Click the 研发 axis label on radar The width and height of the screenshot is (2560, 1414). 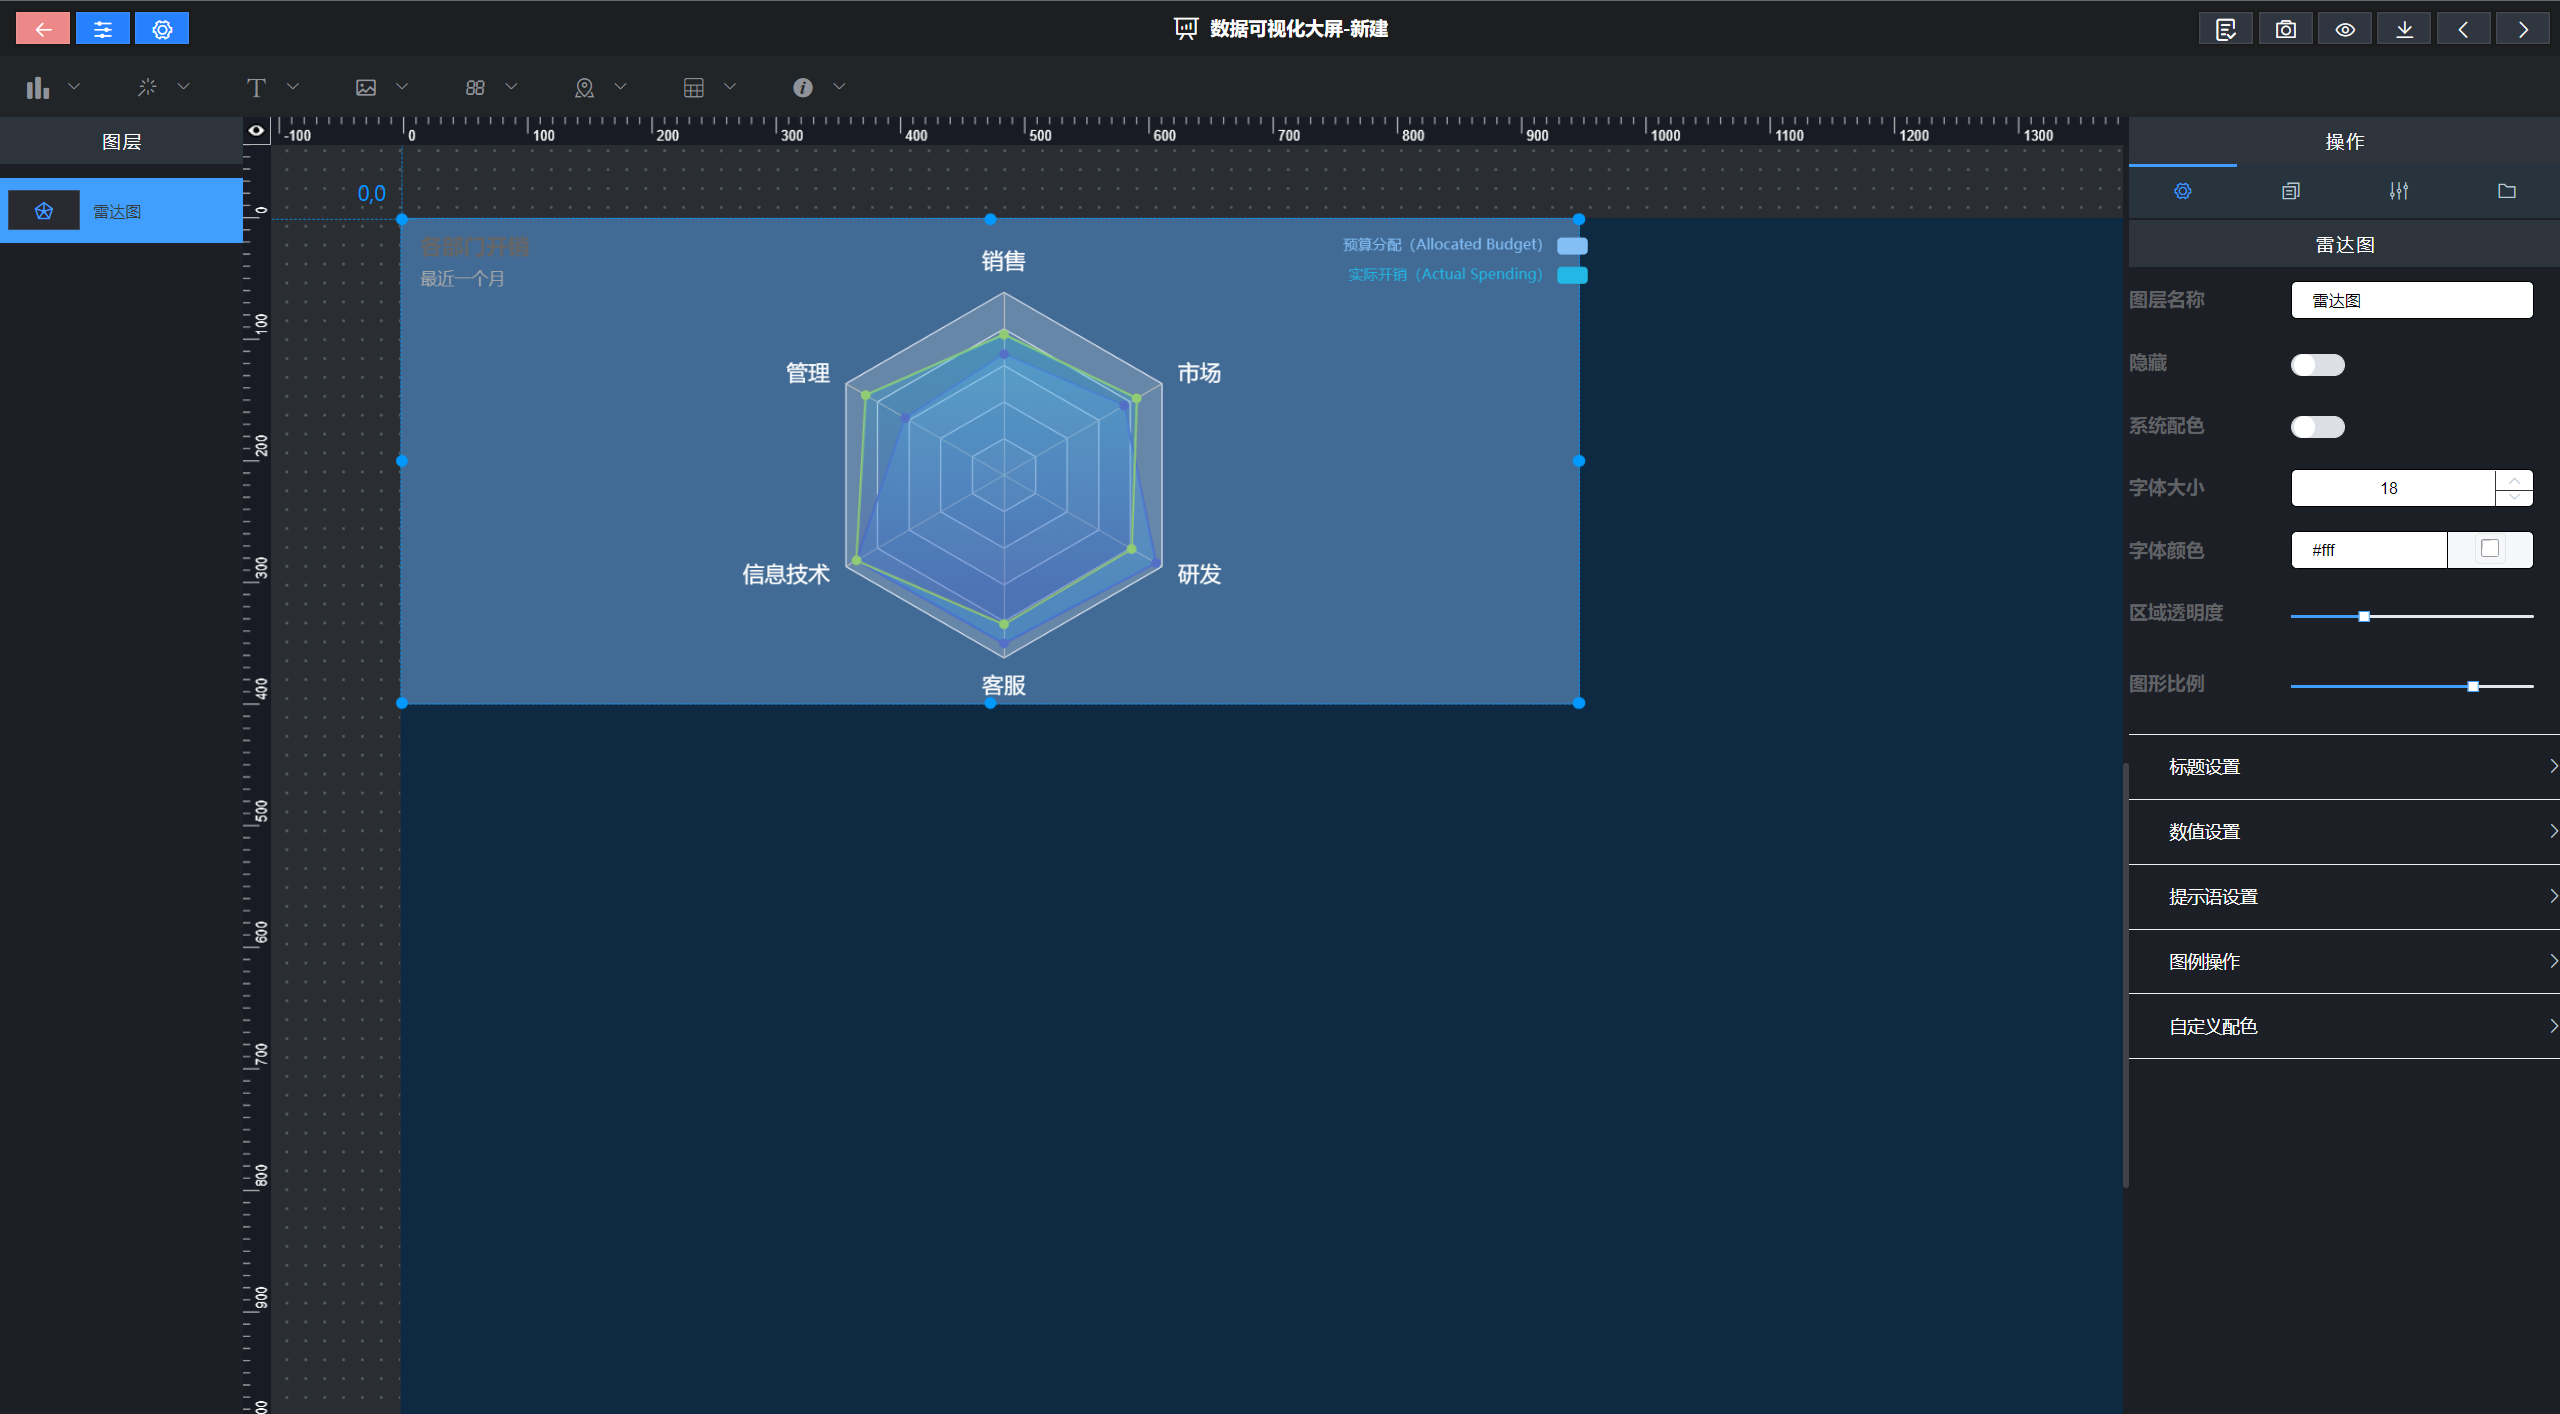pyautogui.click(x=1199, y=574)
